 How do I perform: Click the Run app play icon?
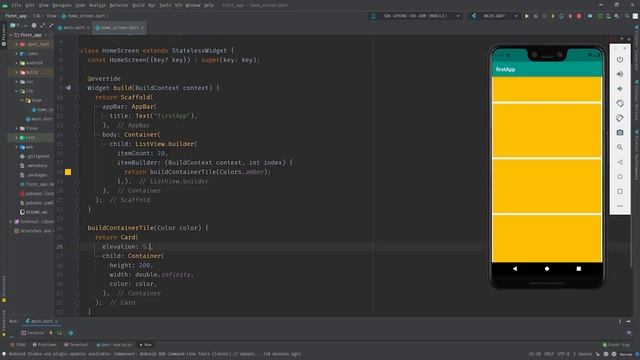[x=527, y=16]
